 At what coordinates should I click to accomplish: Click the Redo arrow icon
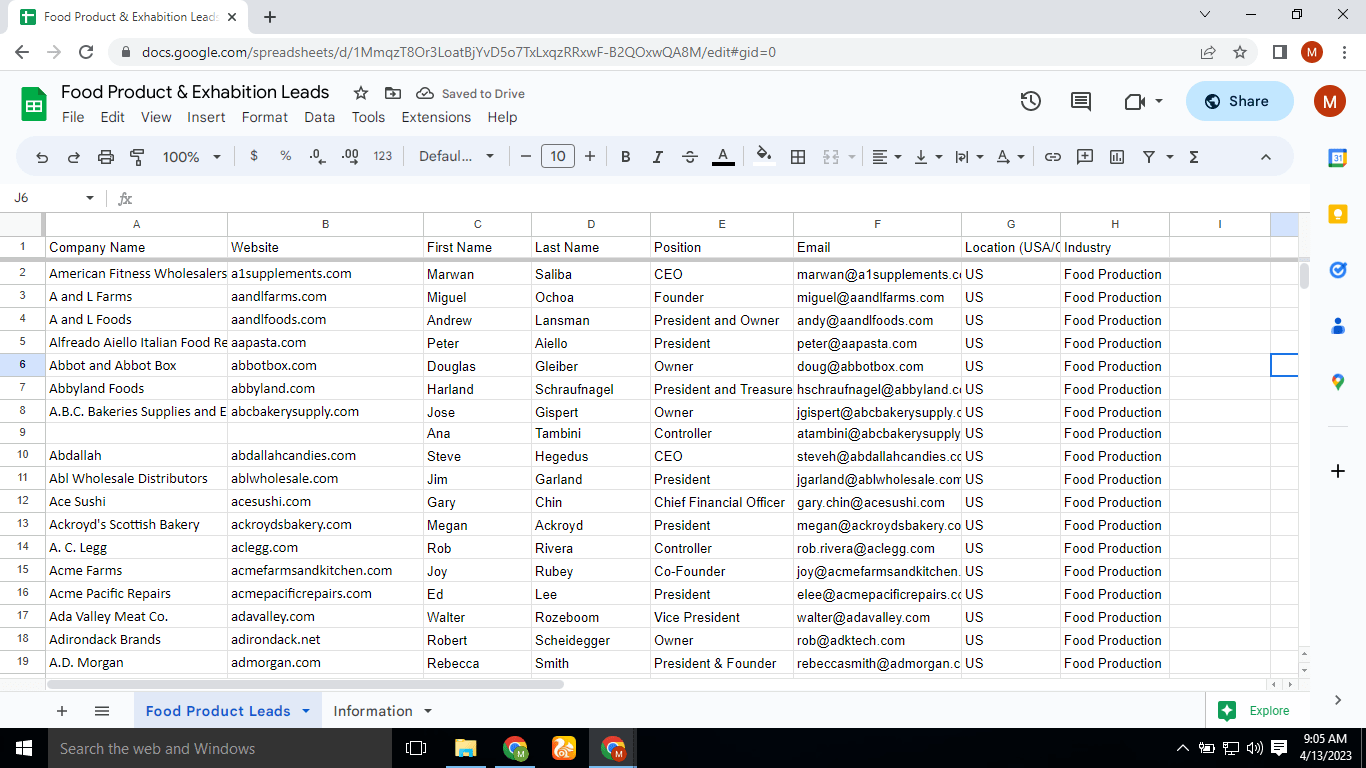74,157
